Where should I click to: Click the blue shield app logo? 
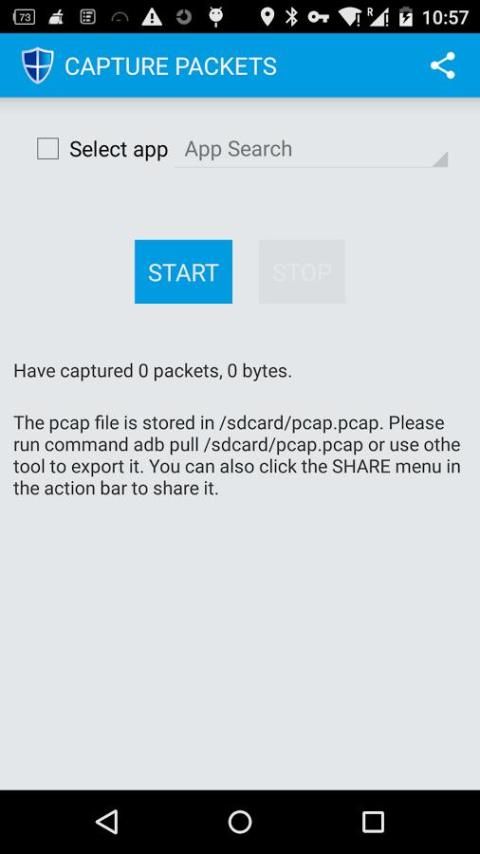click(38, 65)
